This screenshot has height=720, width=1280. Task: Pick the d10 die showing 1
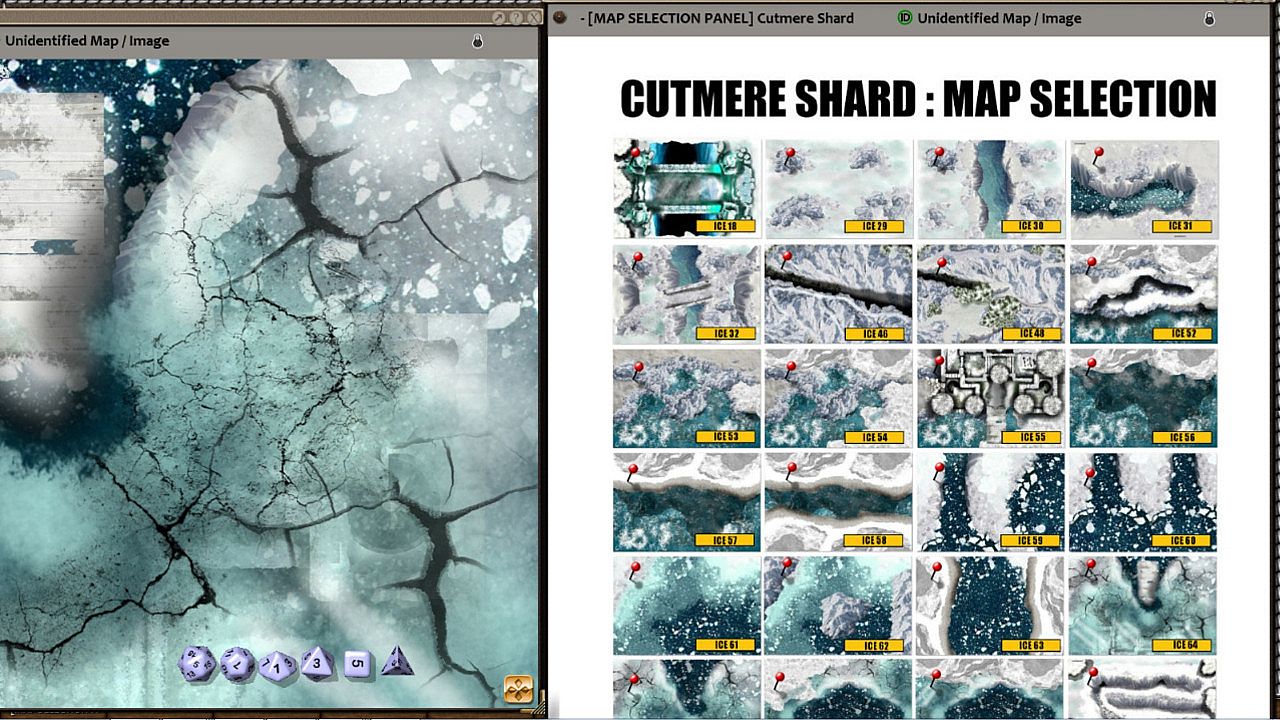277,664
